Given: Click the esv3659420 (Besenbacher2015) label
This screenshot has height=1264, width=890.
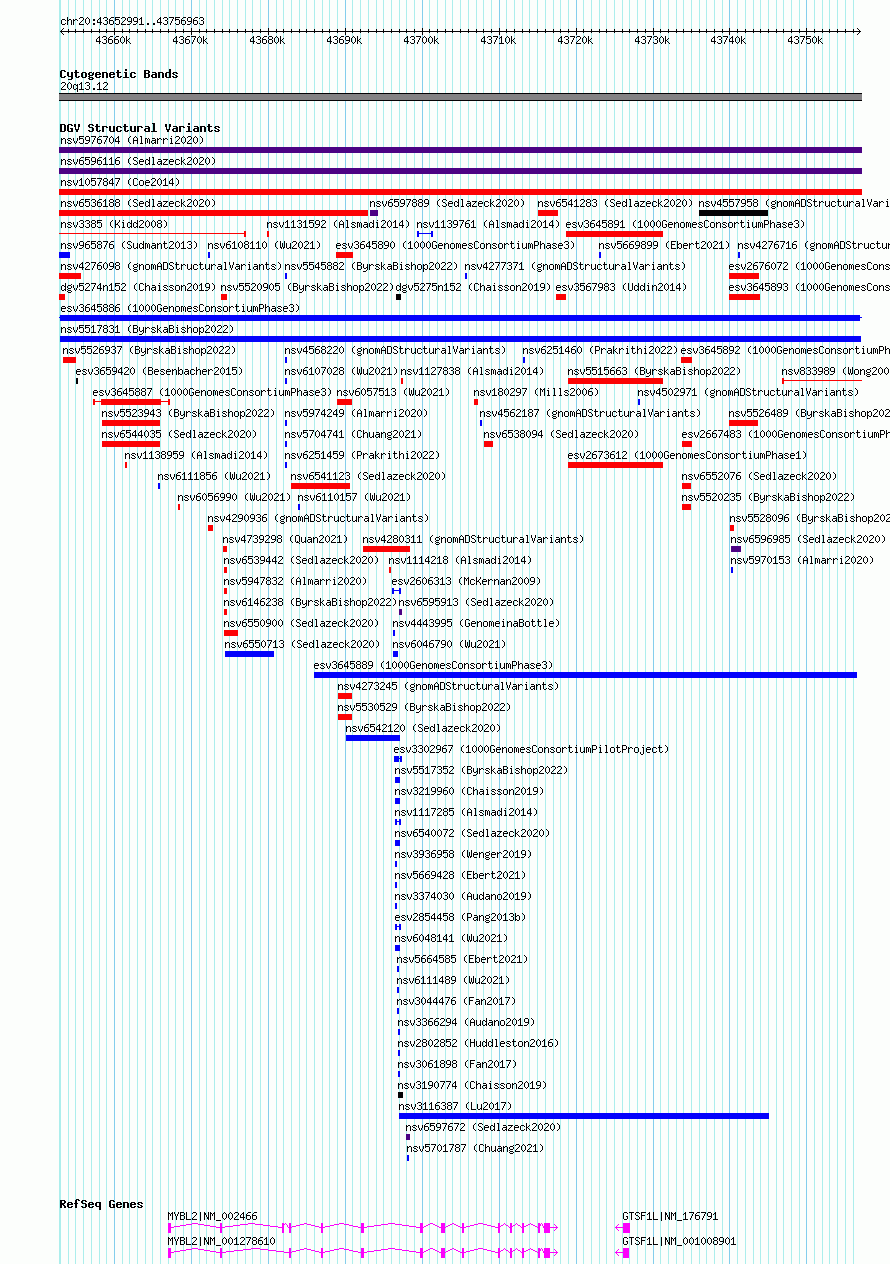Looking at the screenshot, I should click(x=159, y=371).
